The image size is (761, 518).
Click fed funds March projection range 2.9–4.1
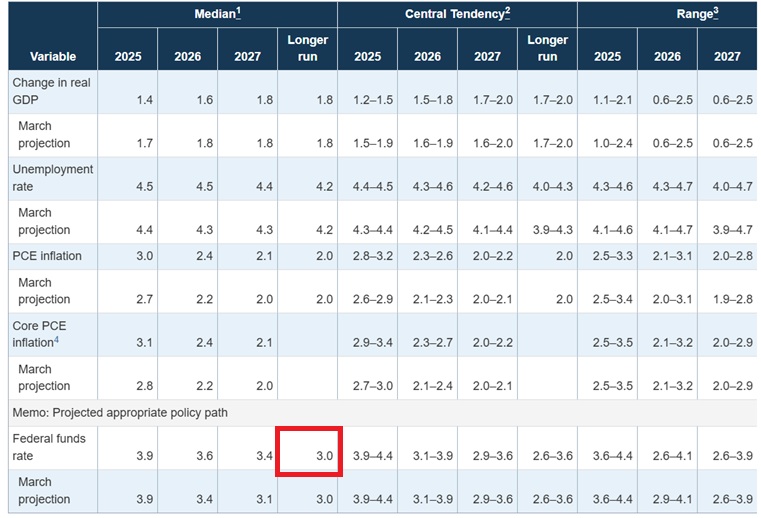[673, 499]
